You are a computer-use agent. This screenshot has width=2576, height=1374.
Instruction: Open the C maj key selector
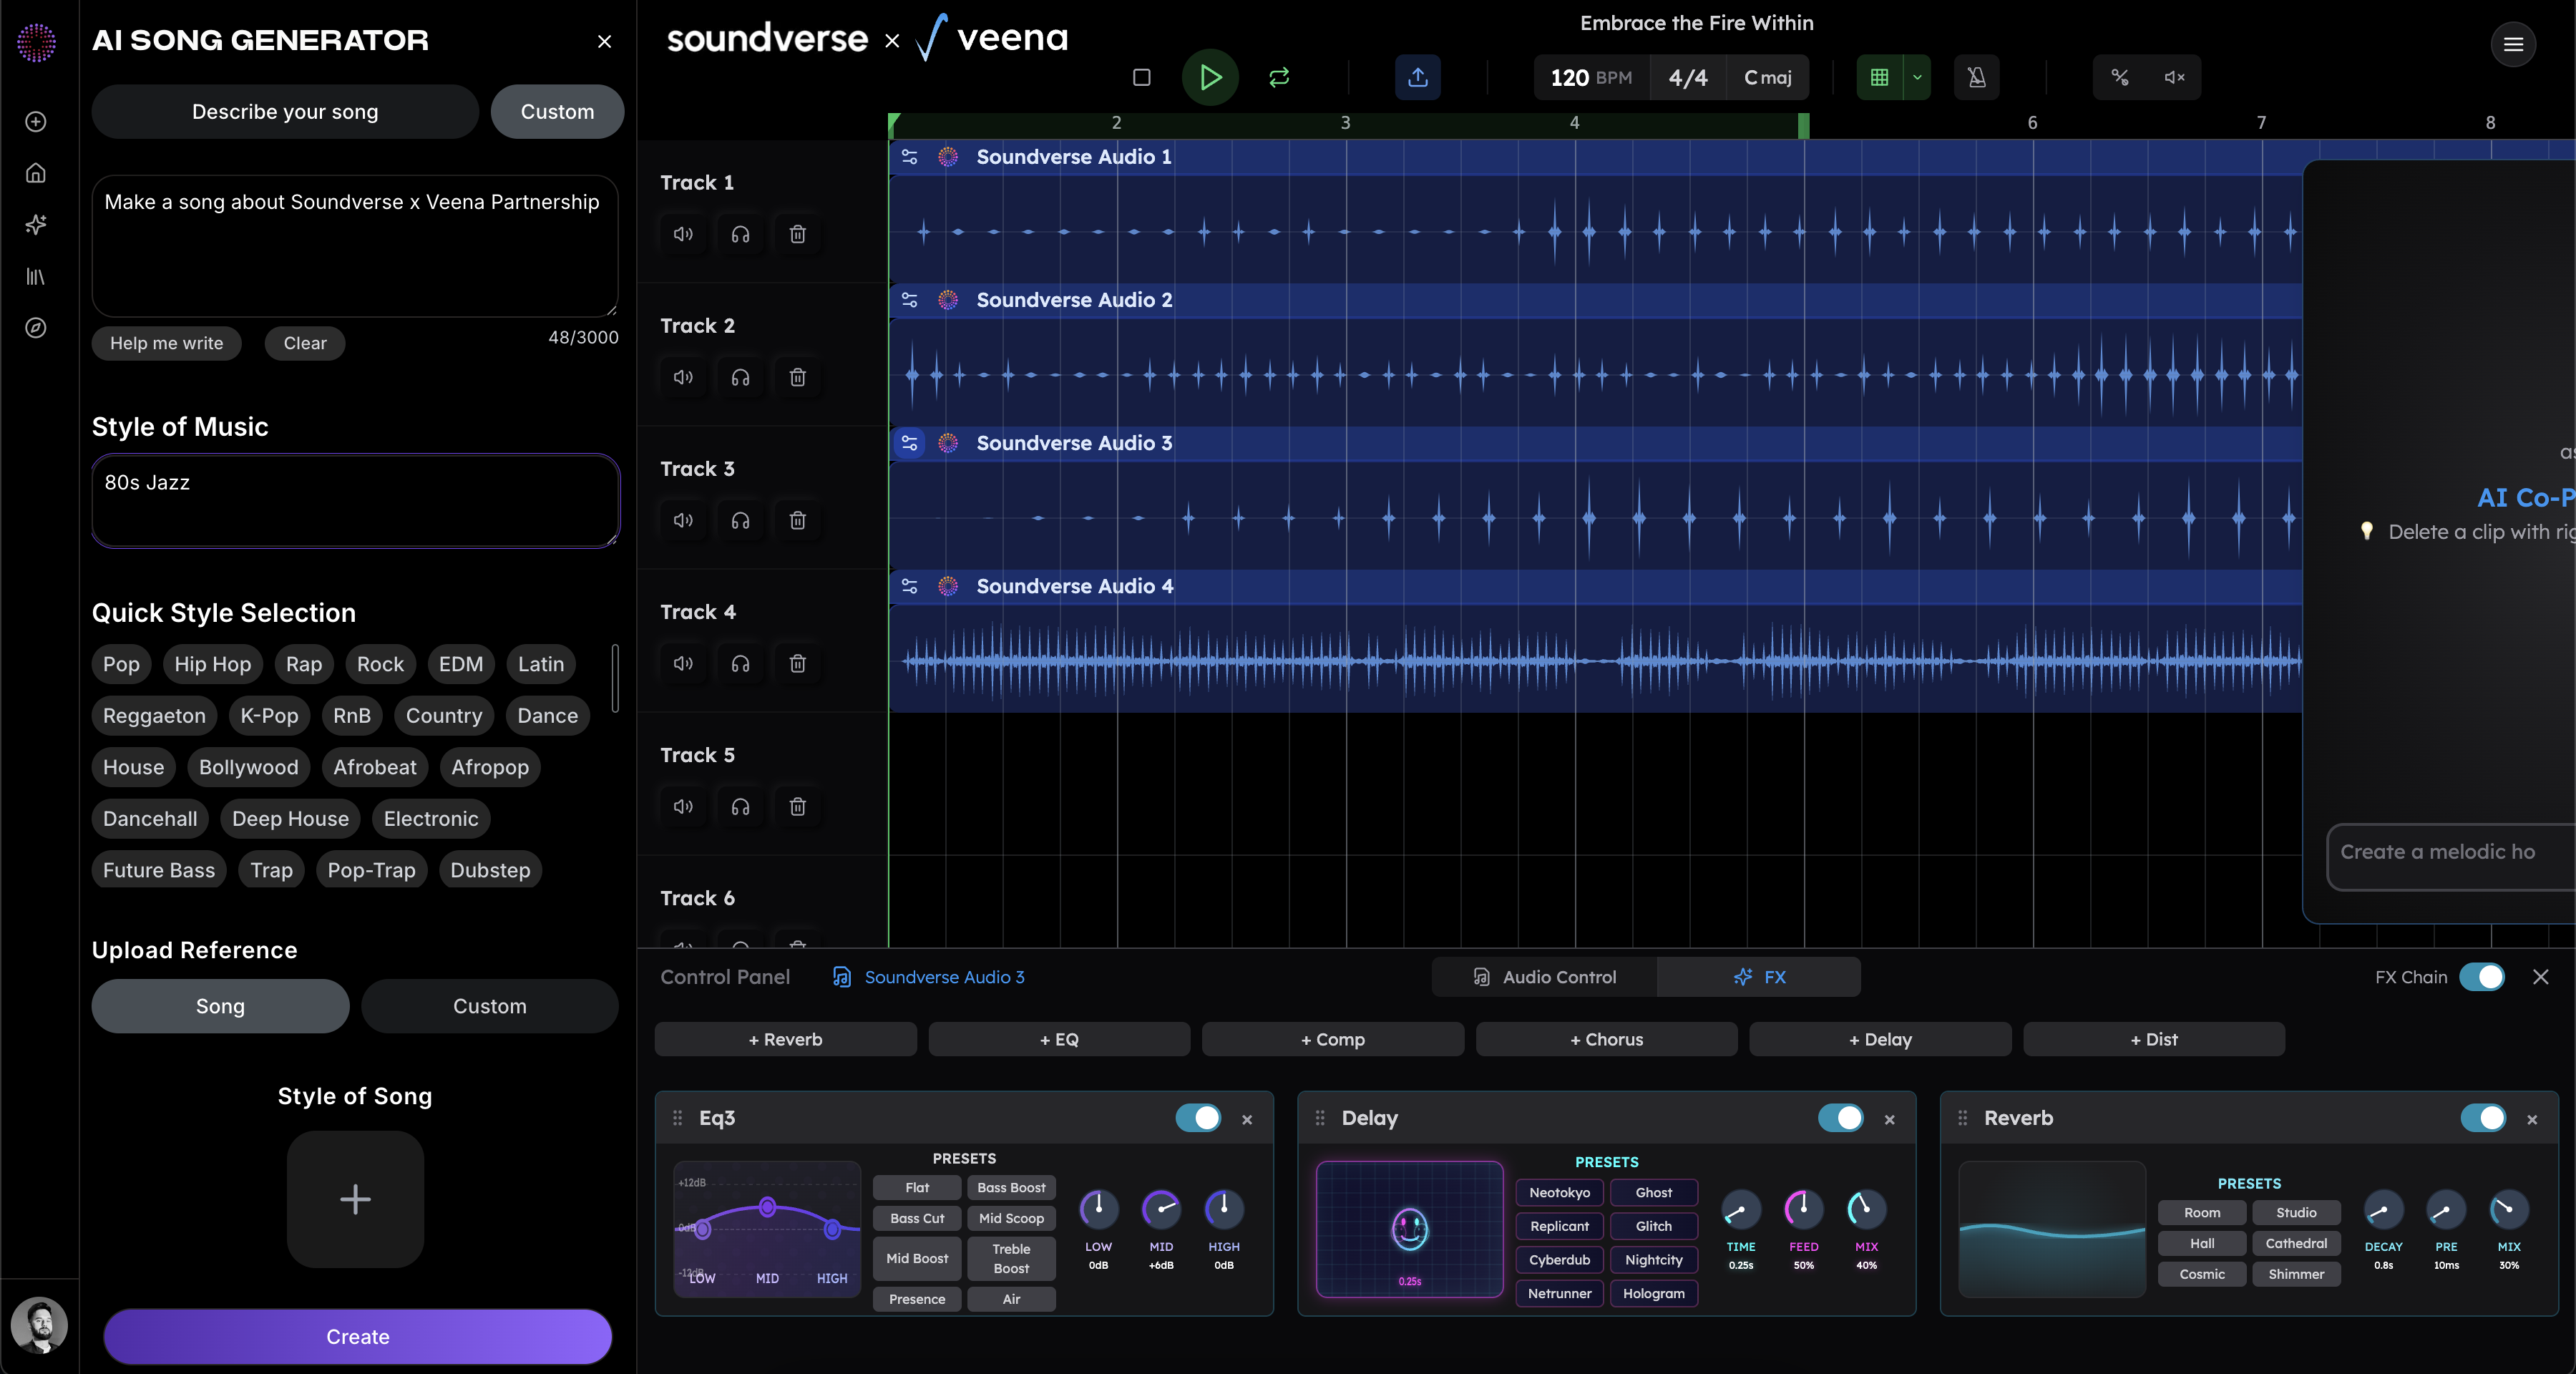coord(1768,77)
